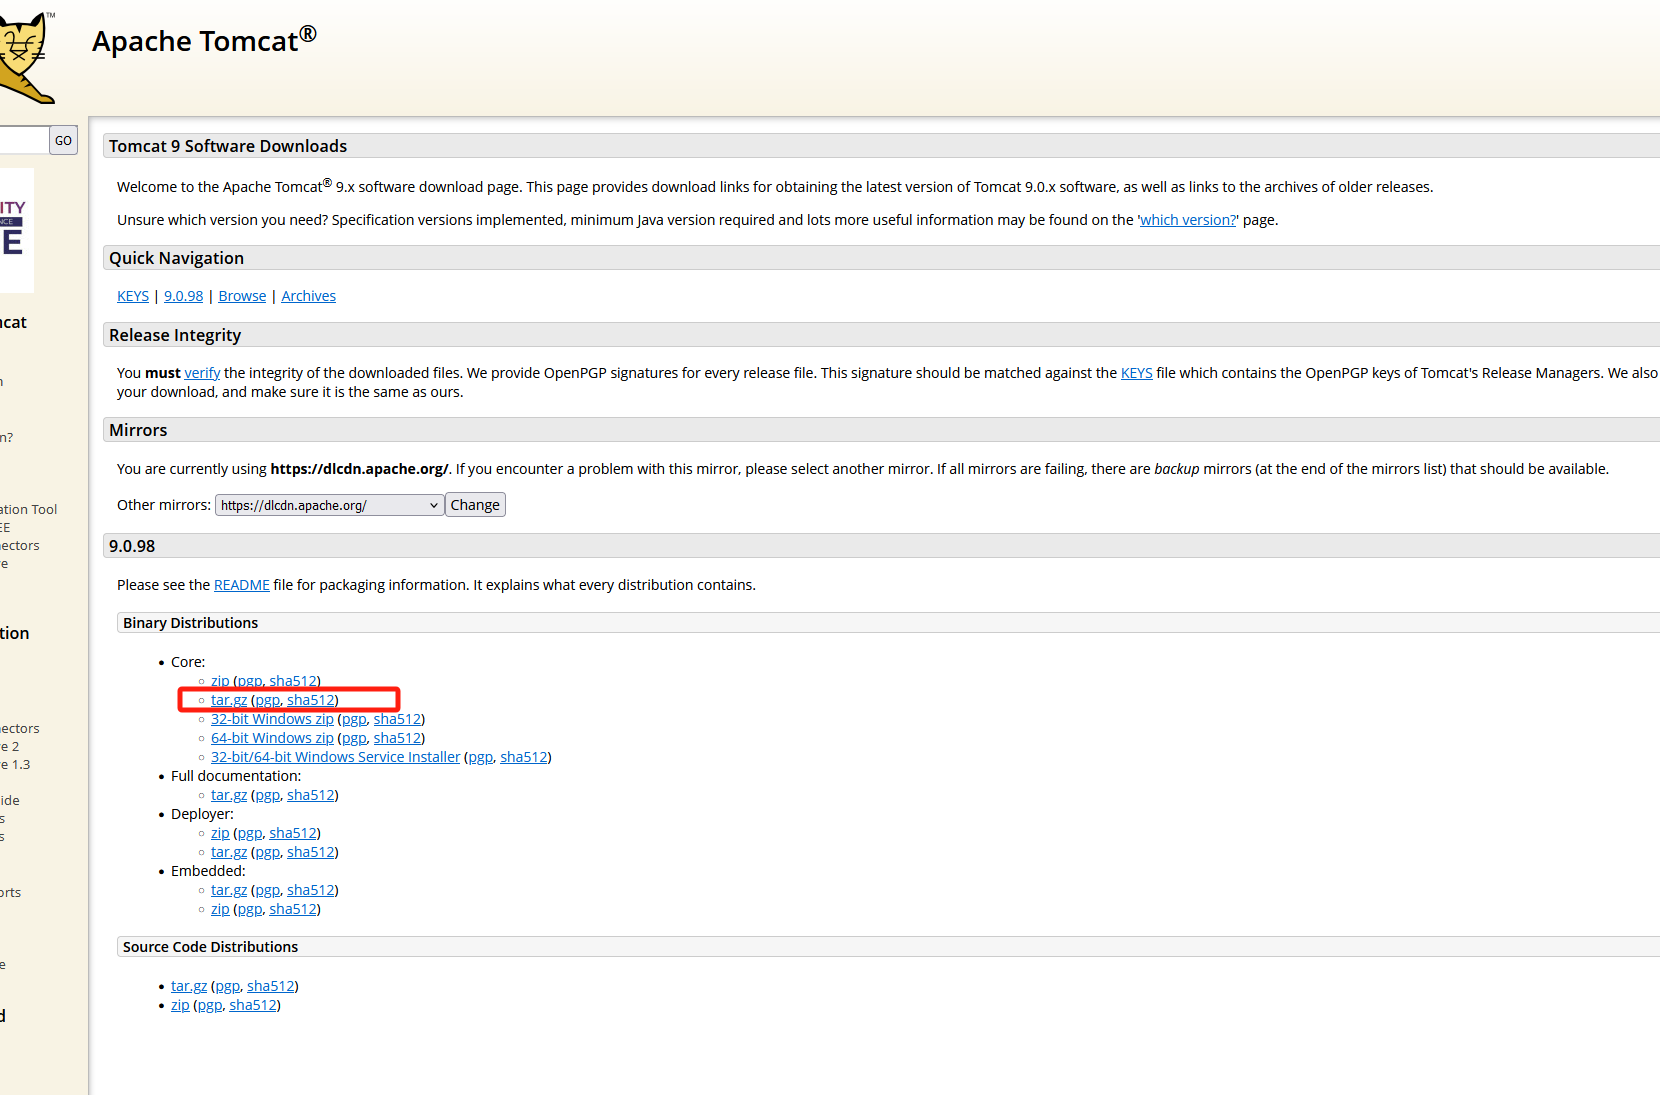This screenshot has width=1660, height=1095.
Task: Click the GO search button
Action: [x=63, y=140]
